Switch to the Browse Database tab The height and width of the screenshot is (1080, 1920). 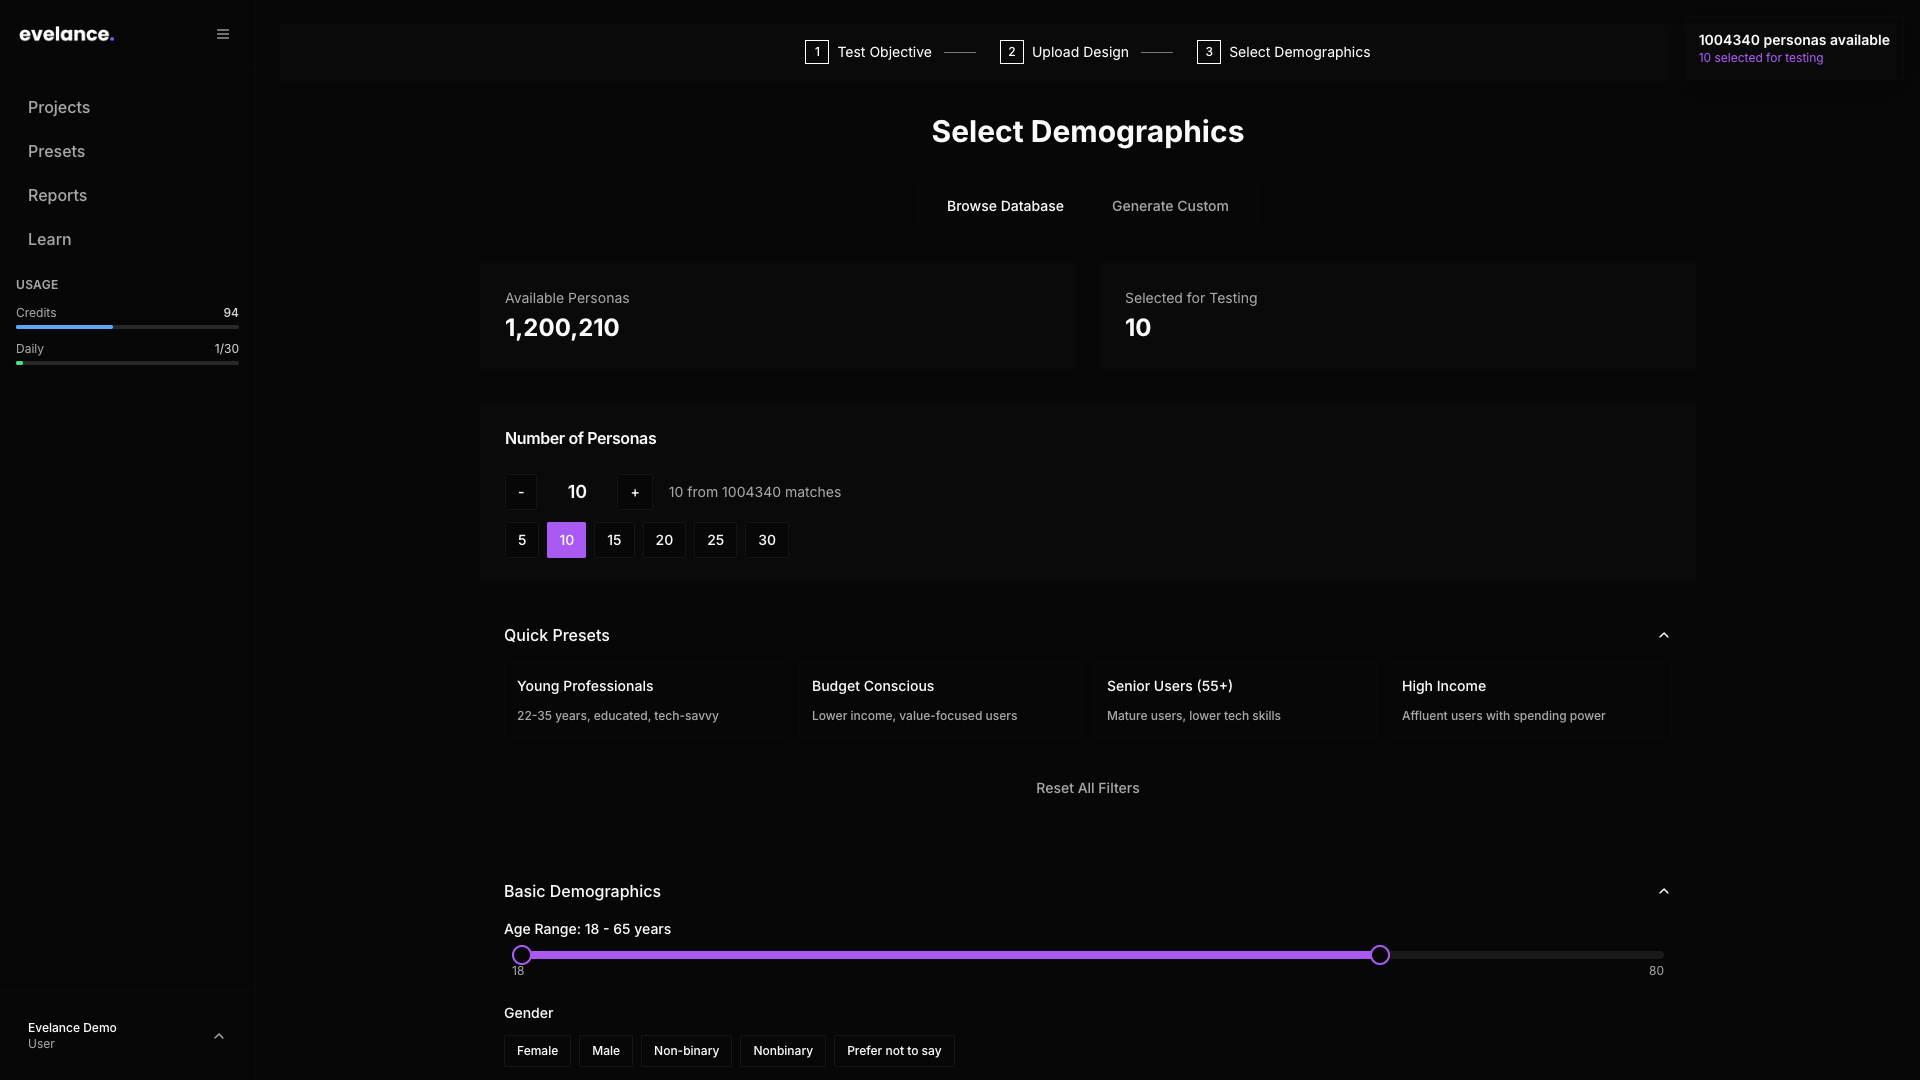click(x=1005, y=205)
